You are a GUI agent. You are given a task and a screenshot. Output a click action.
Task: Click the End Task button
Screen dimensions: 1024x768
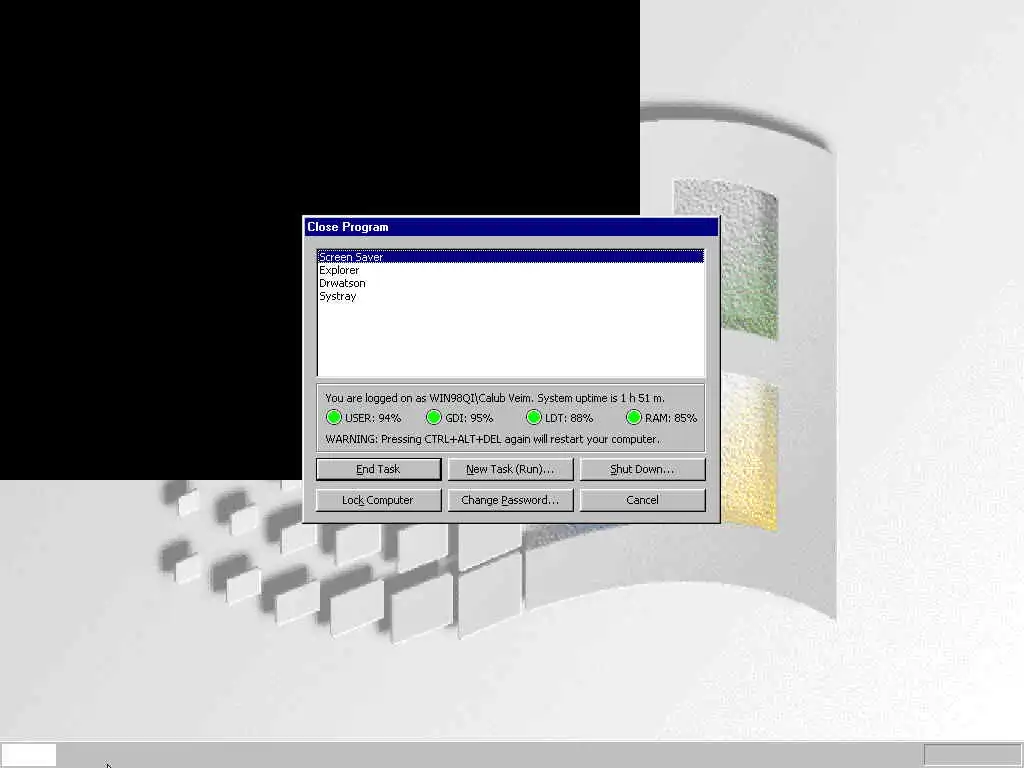pos(379,469)
